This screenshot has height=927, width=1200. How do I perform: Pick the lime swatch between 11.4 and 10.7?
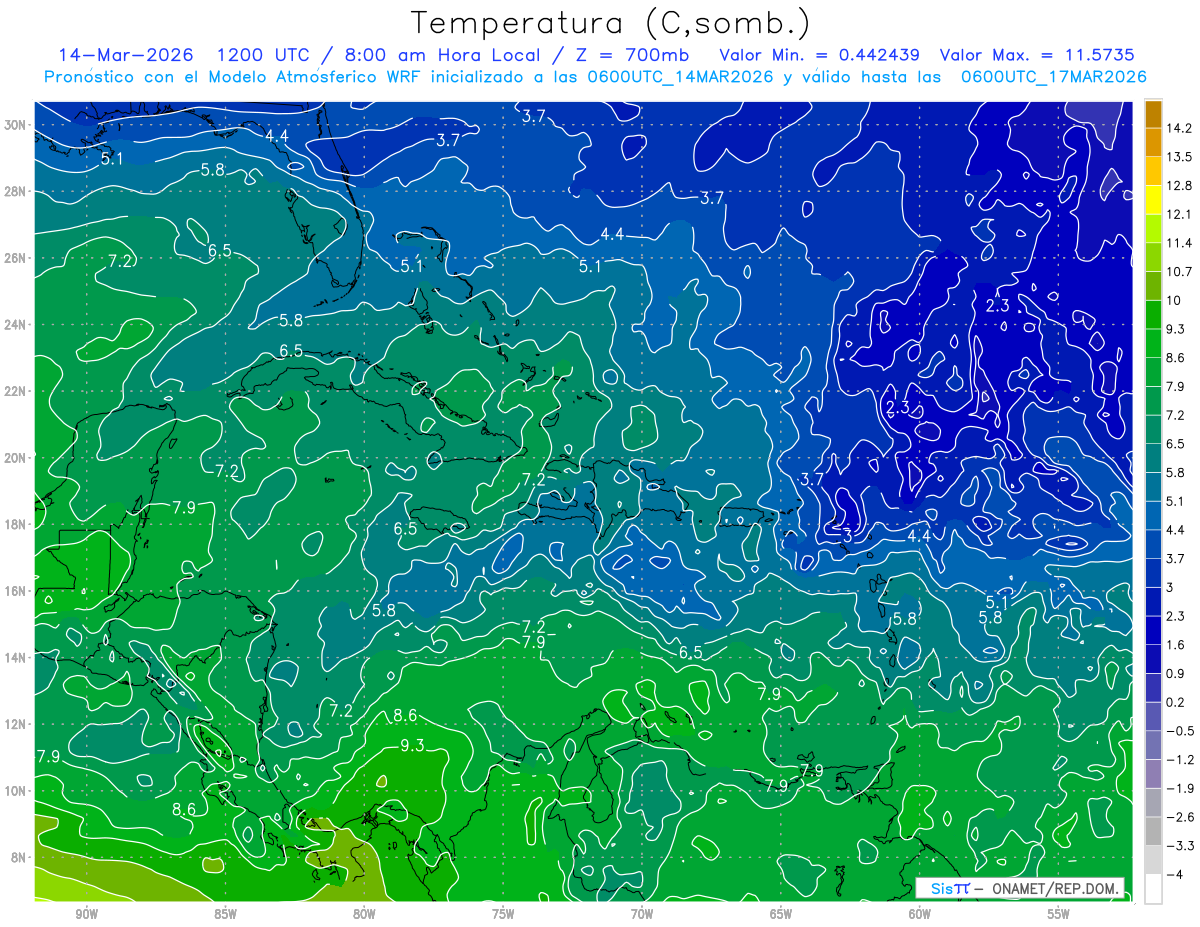1153,257
